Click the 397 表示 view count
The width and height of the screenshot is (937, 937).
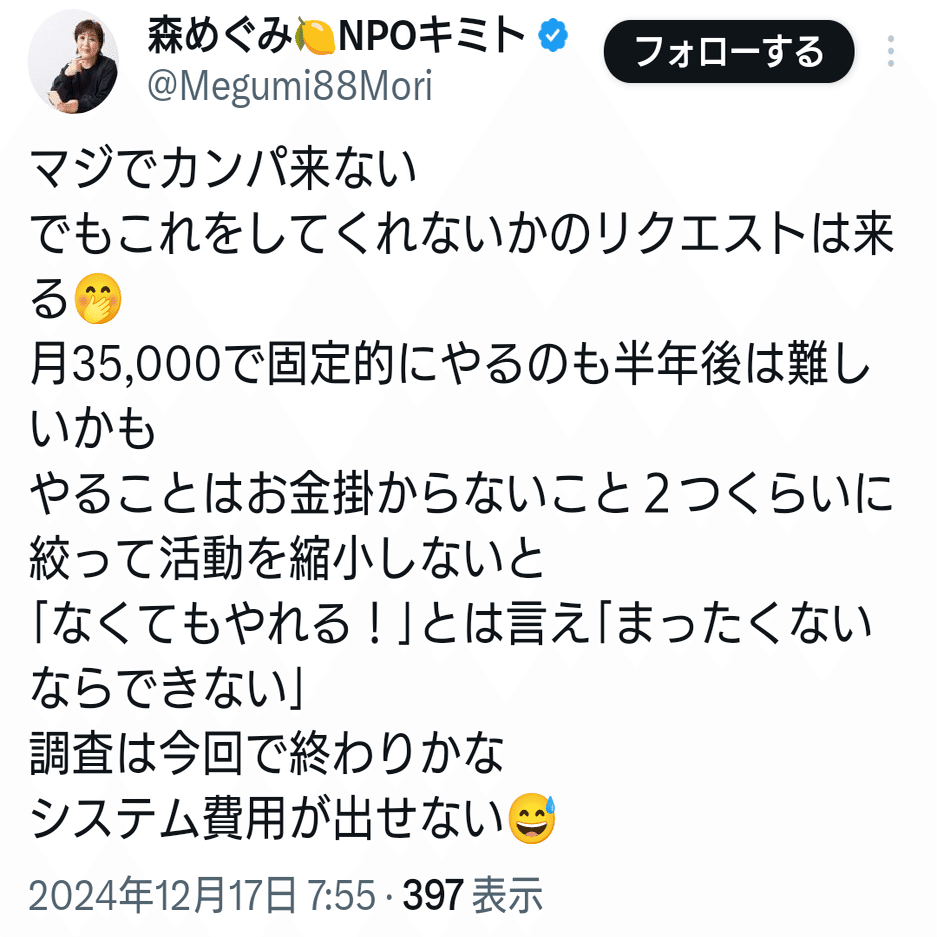tap(473, 895)
